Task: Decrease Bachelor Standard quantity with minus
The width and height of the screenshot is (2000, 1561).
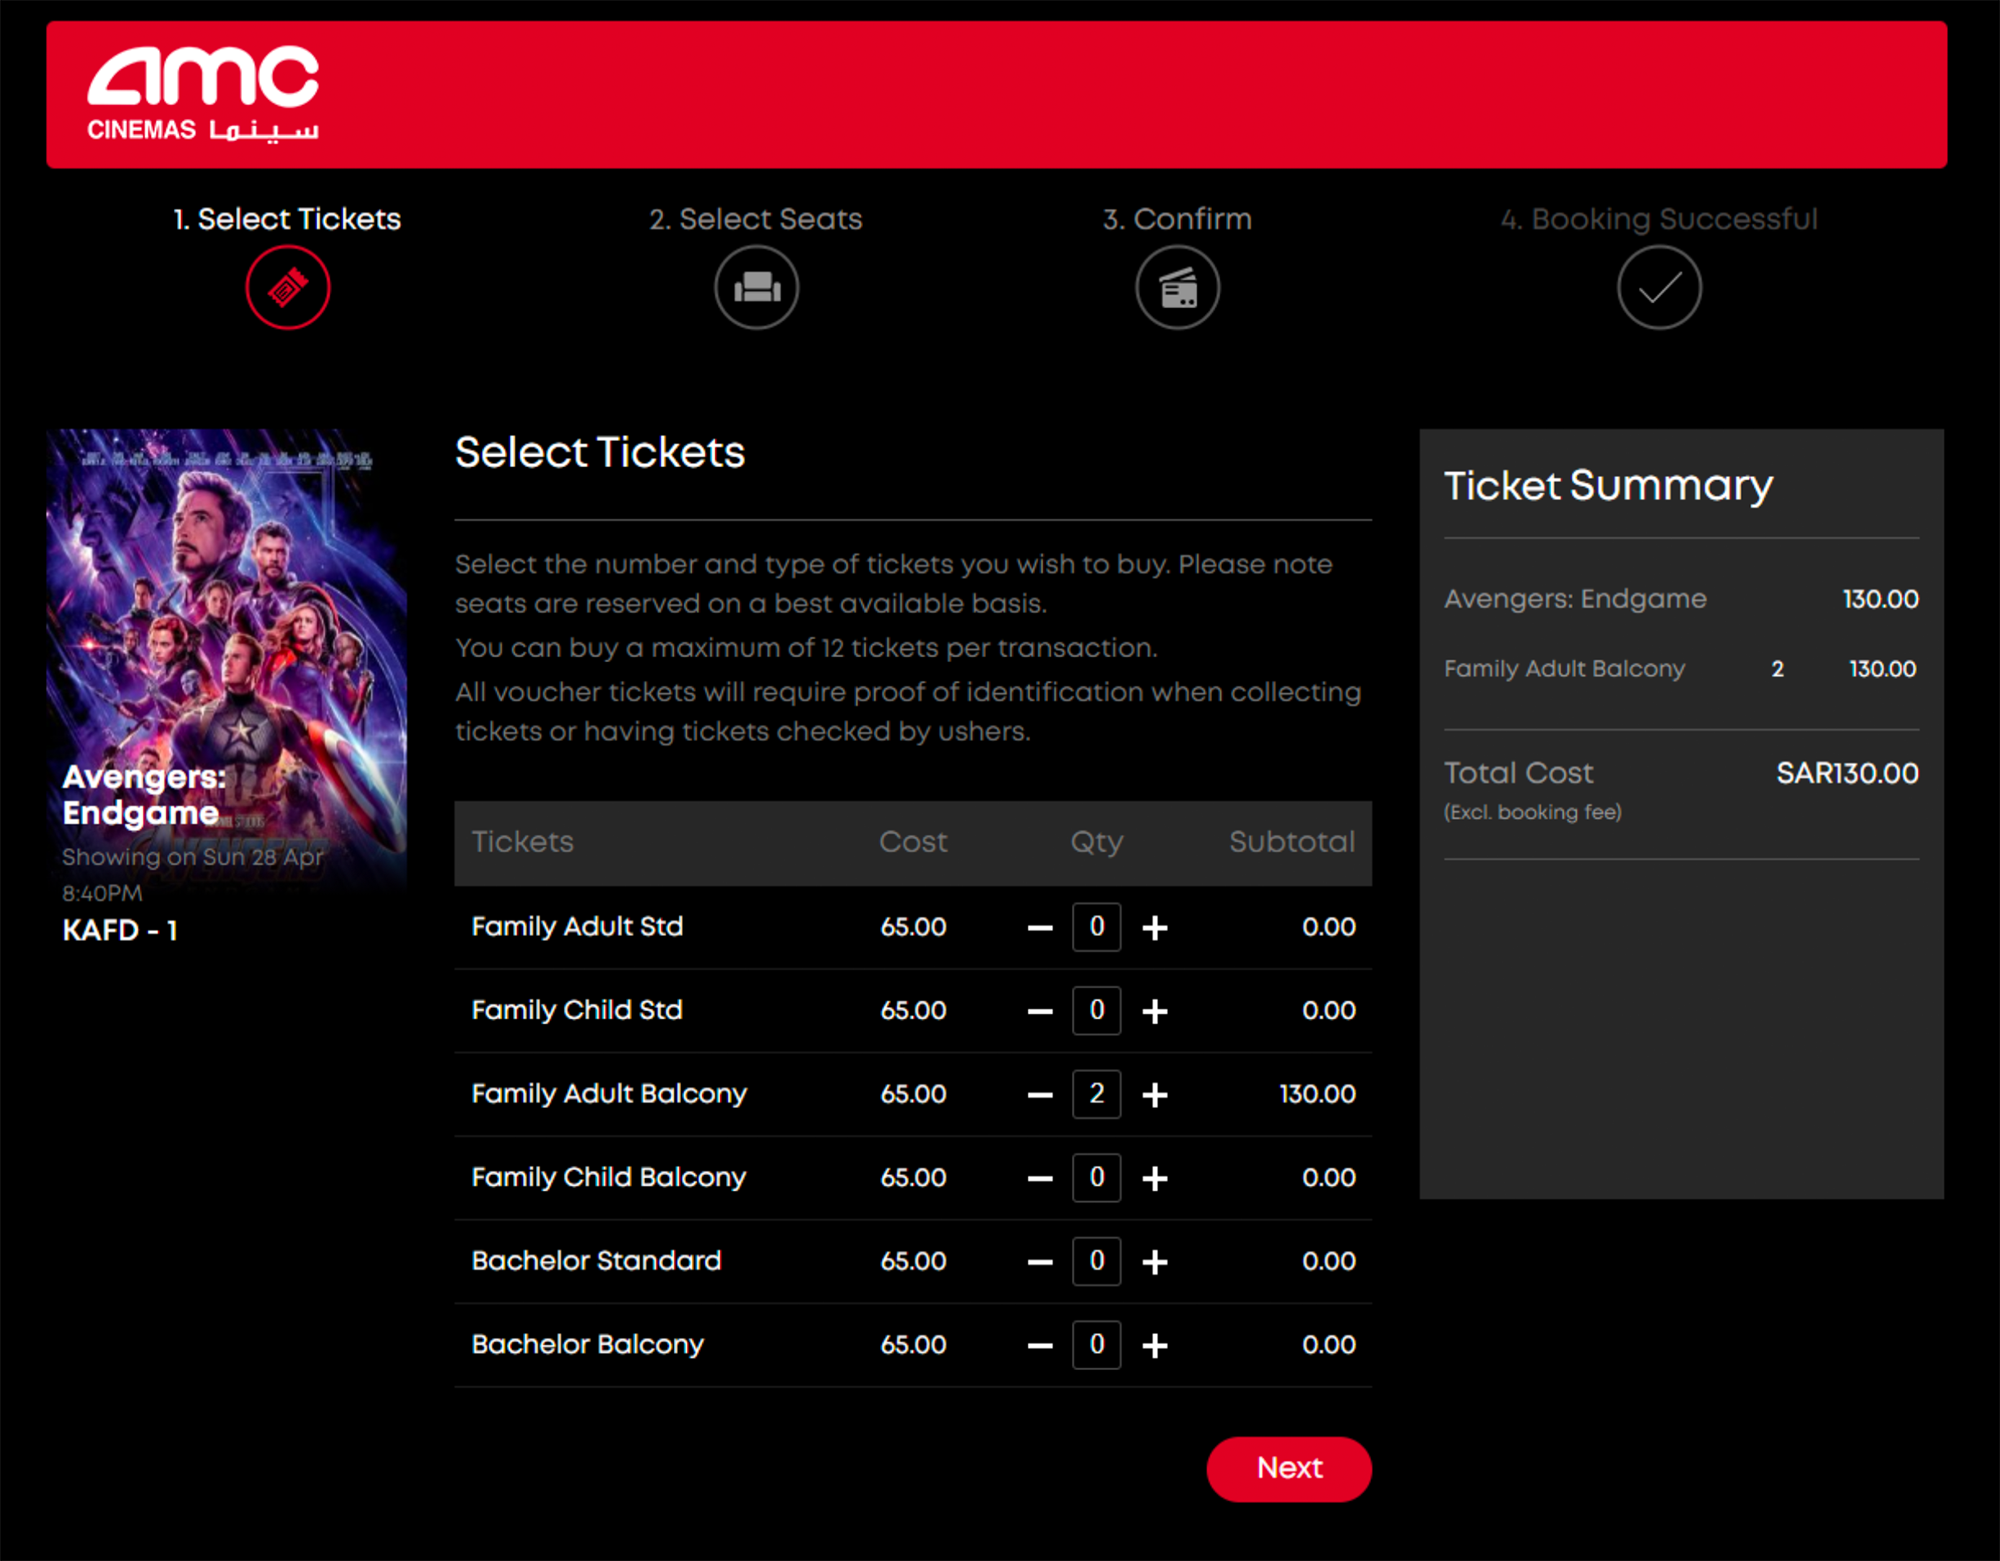Action: click(x=1040, y=1262)
